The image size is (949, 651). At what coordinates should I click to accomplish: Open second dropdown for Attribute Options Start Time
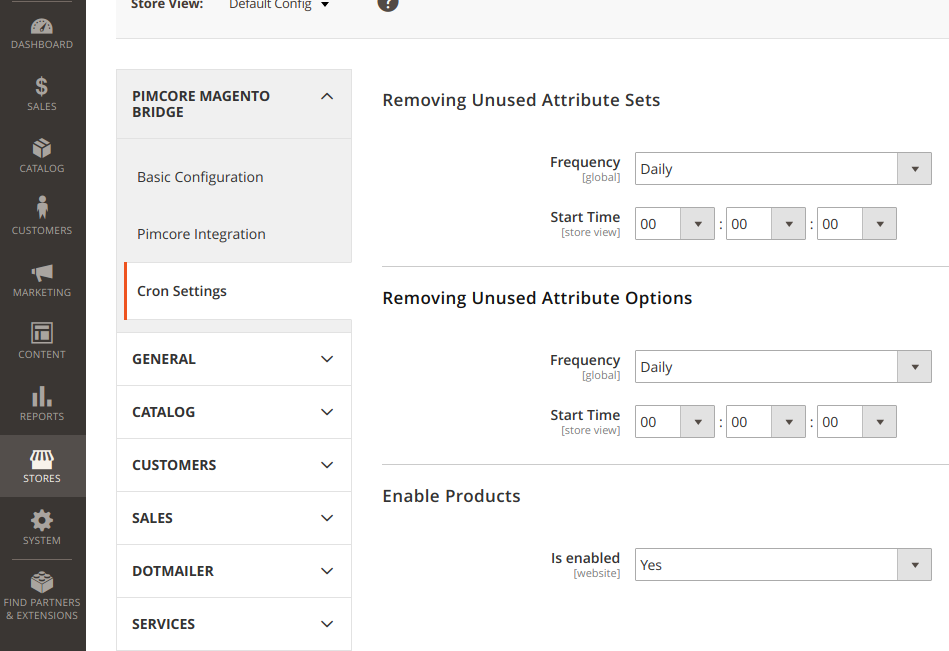[x=856, y=422]
